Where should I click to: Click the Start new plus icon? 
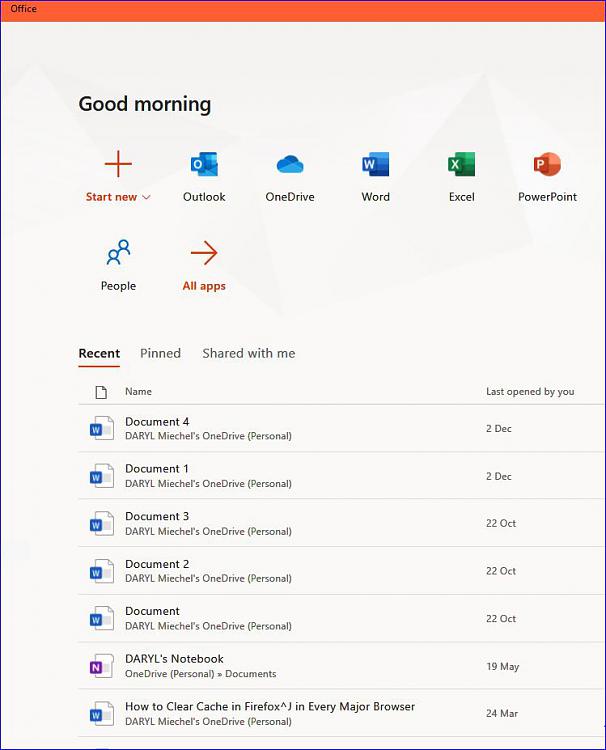118,164
